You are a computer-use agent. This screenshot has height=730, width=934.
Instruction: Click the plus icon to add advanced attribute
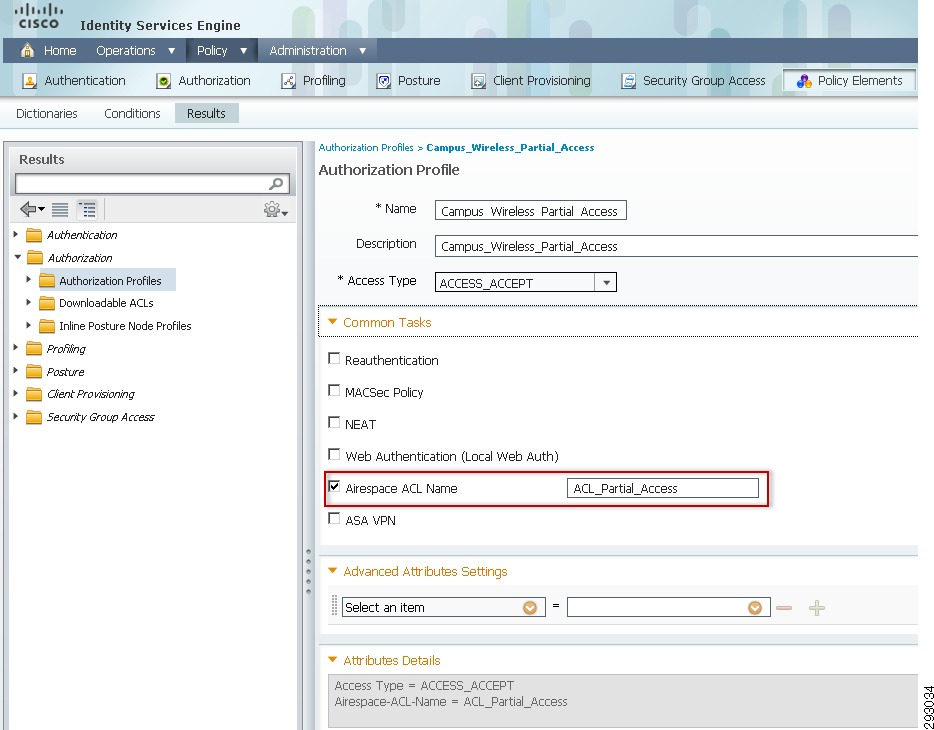817,608
